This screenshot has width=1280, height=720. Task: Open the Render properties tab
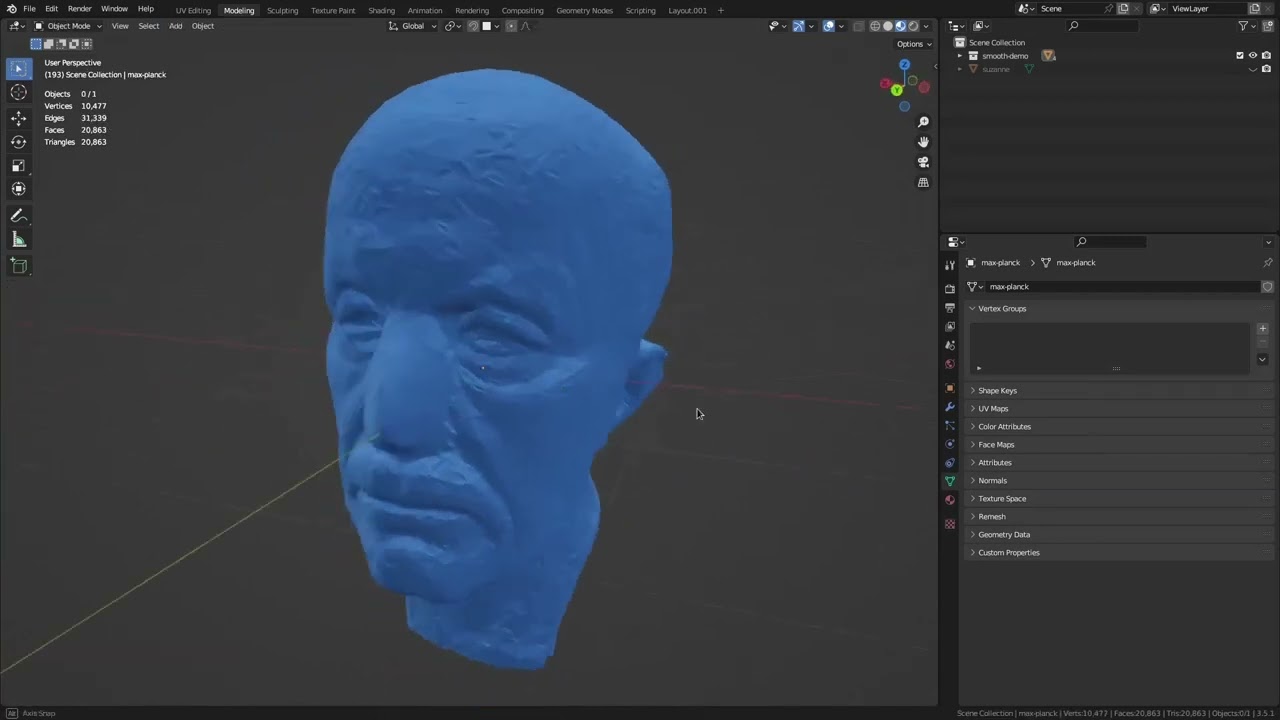click(x=950, y=289)
